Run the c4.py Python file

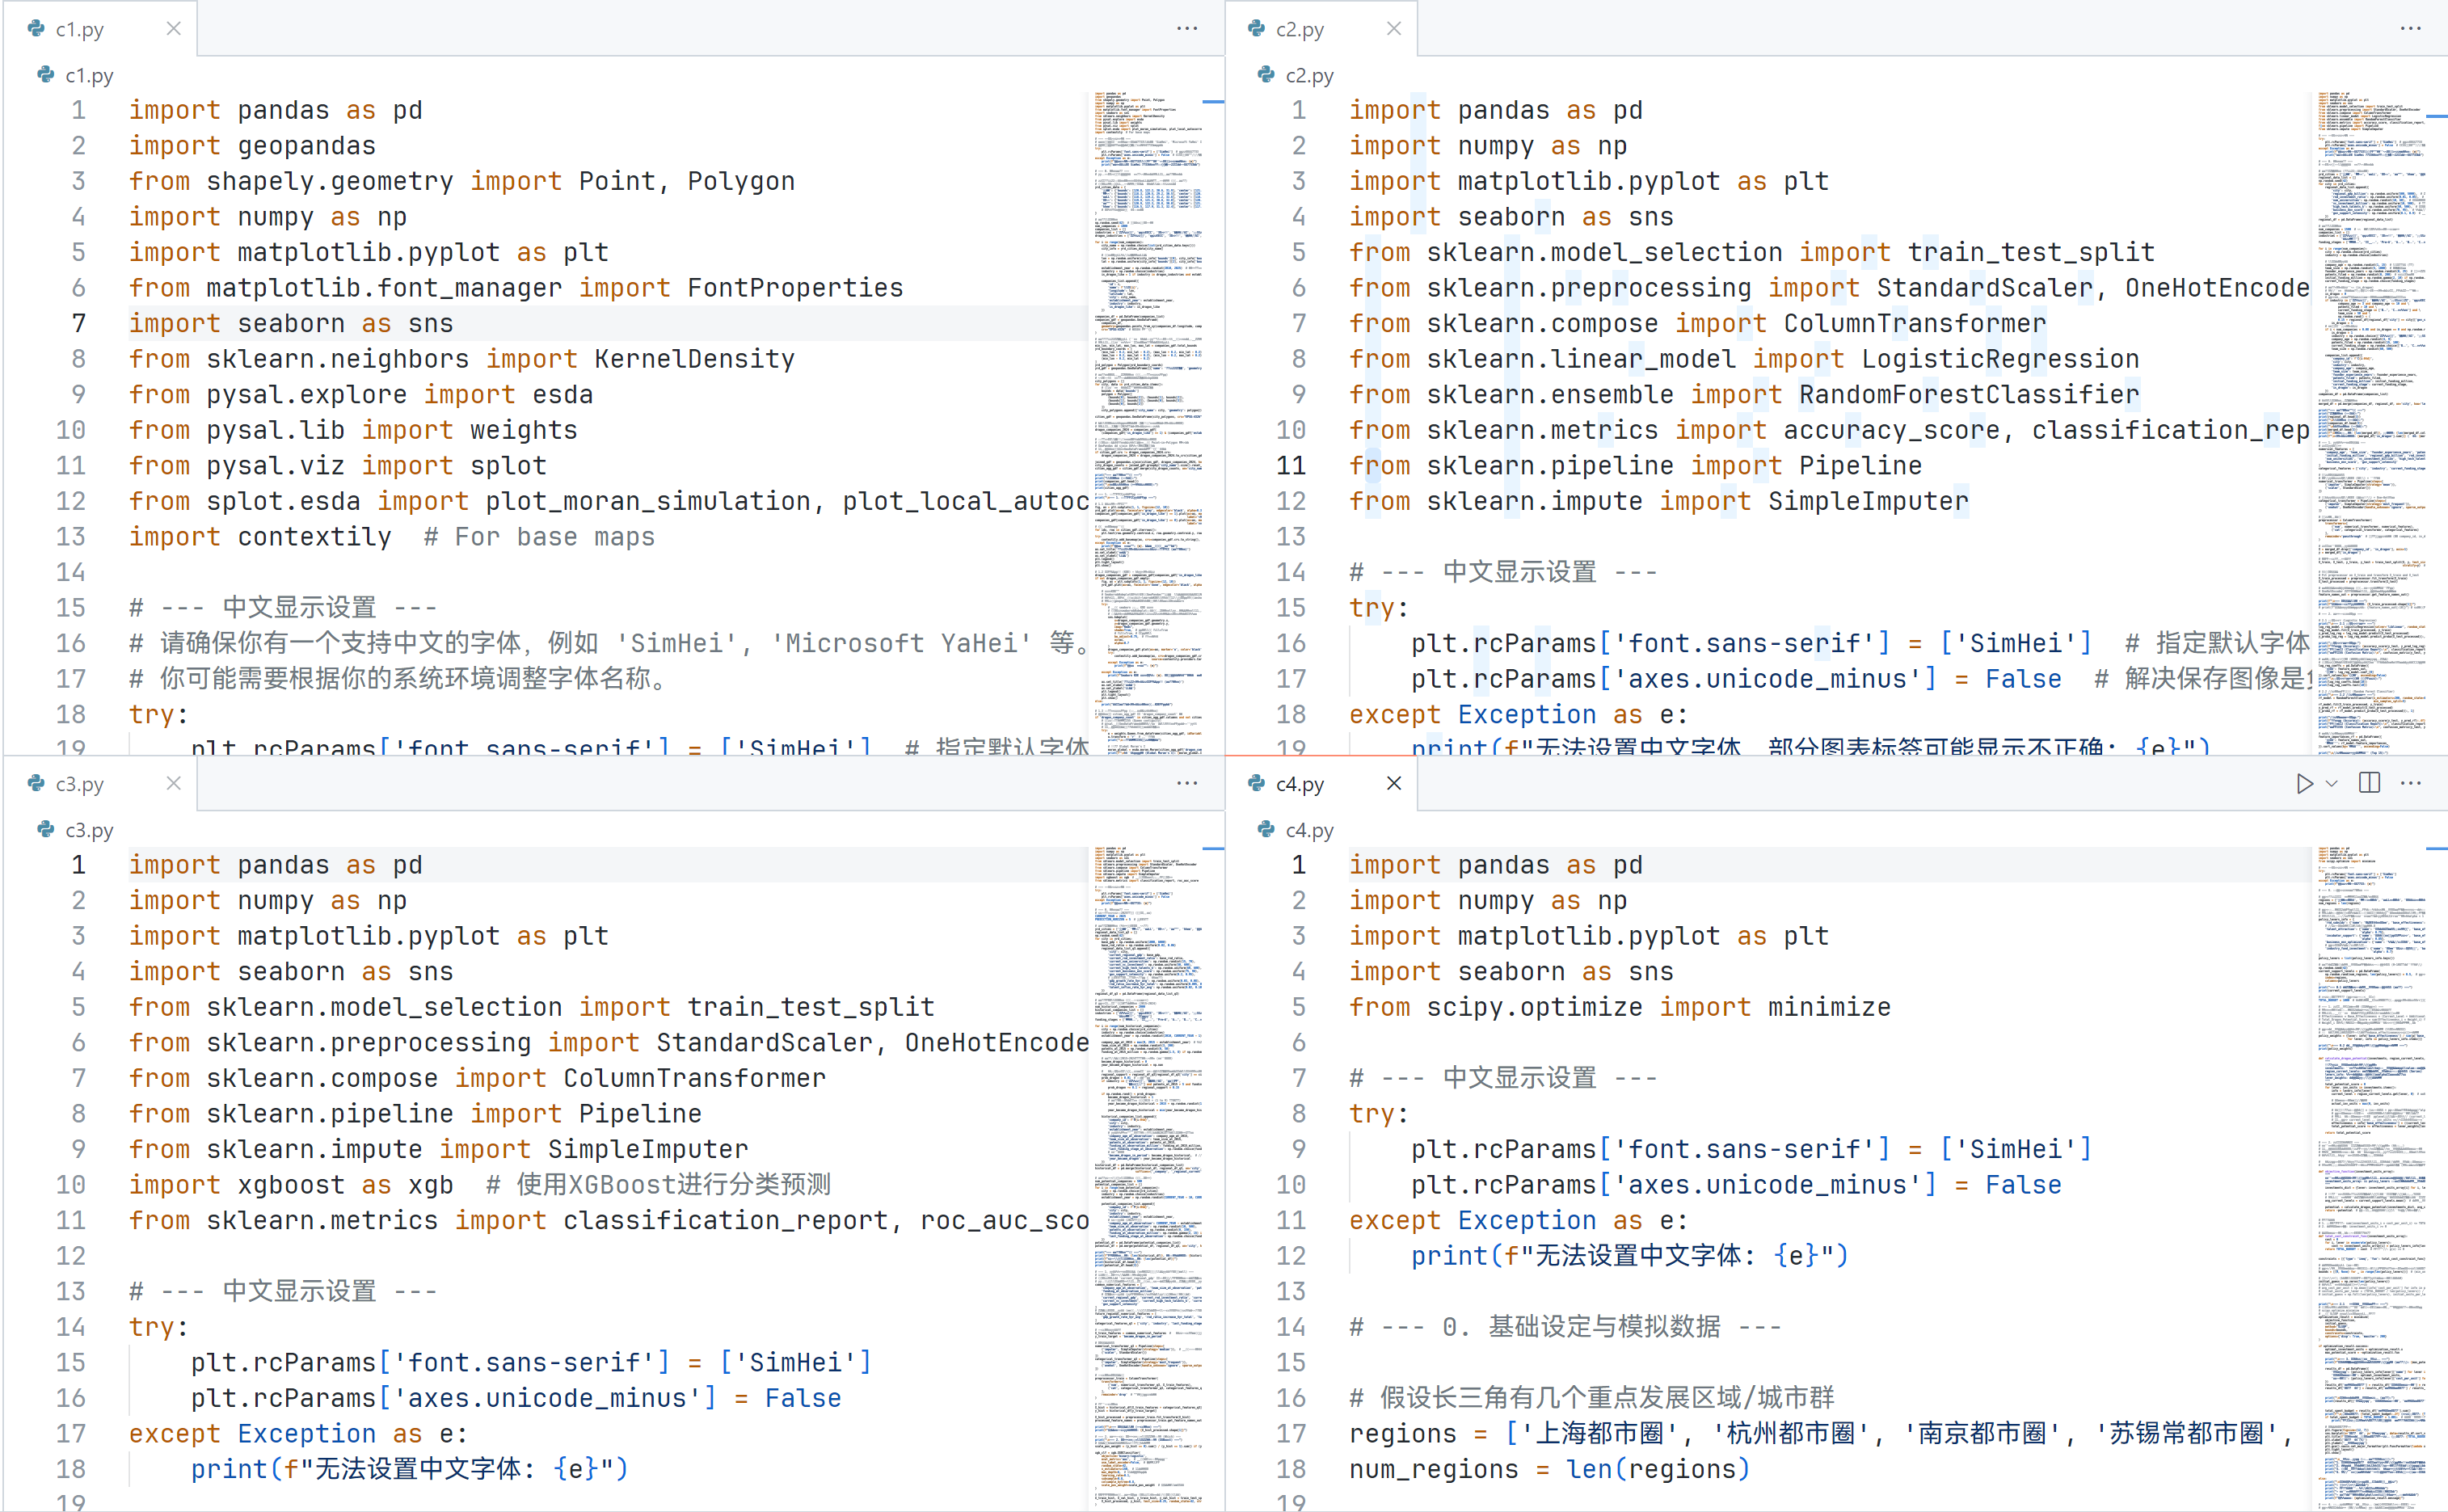pos(2304,784)
